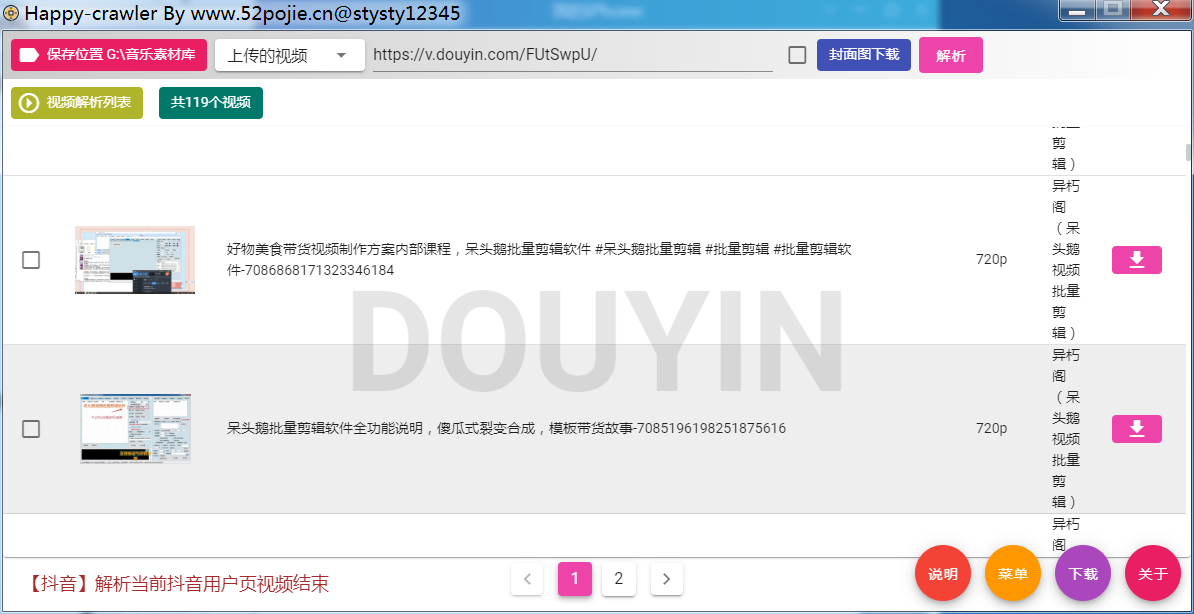Download the 全功能说明 video with its arrow icon

tap(1137, 429)
